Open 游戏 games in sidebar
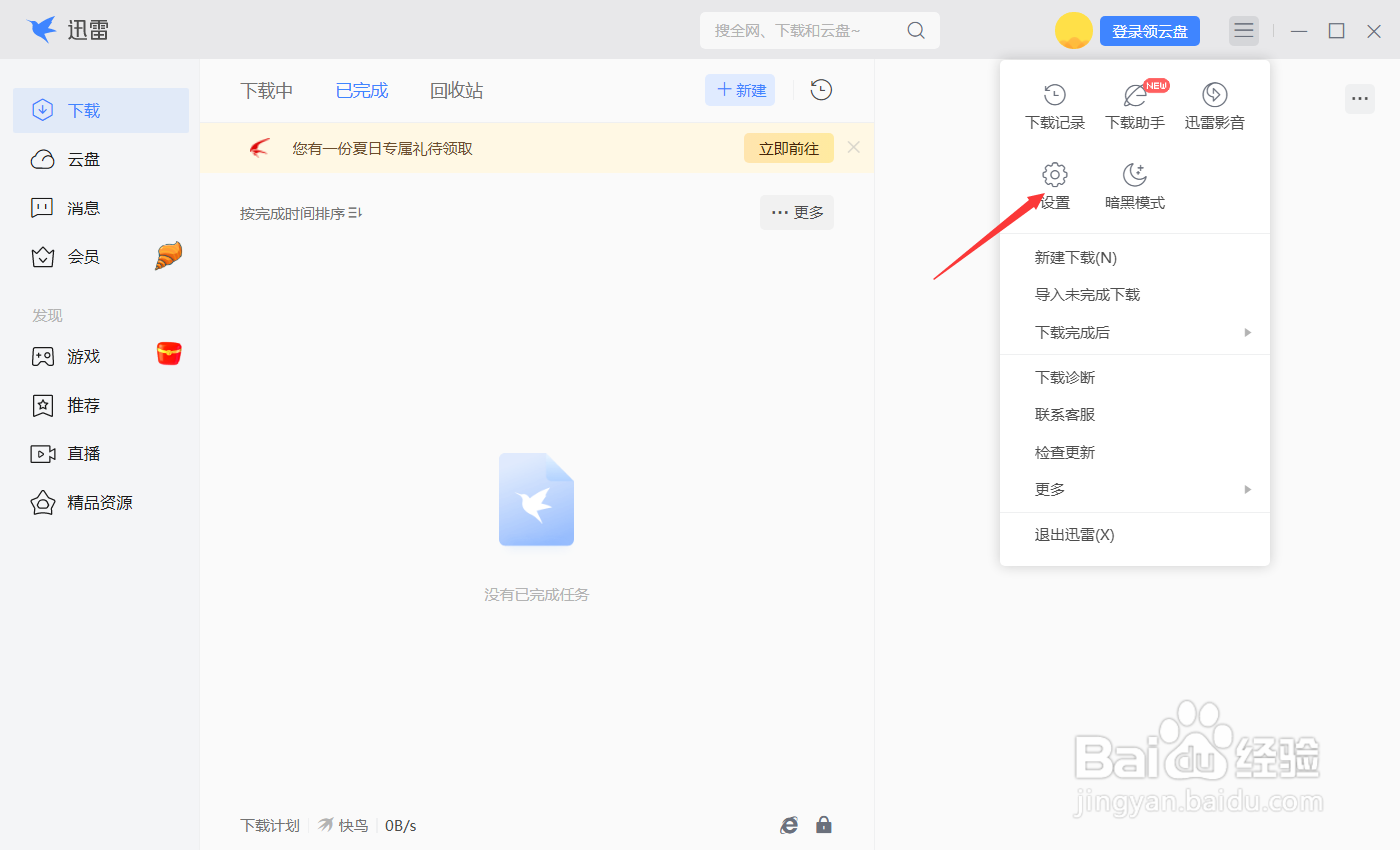Viewport: 1400px width, 850px height. 101,356
